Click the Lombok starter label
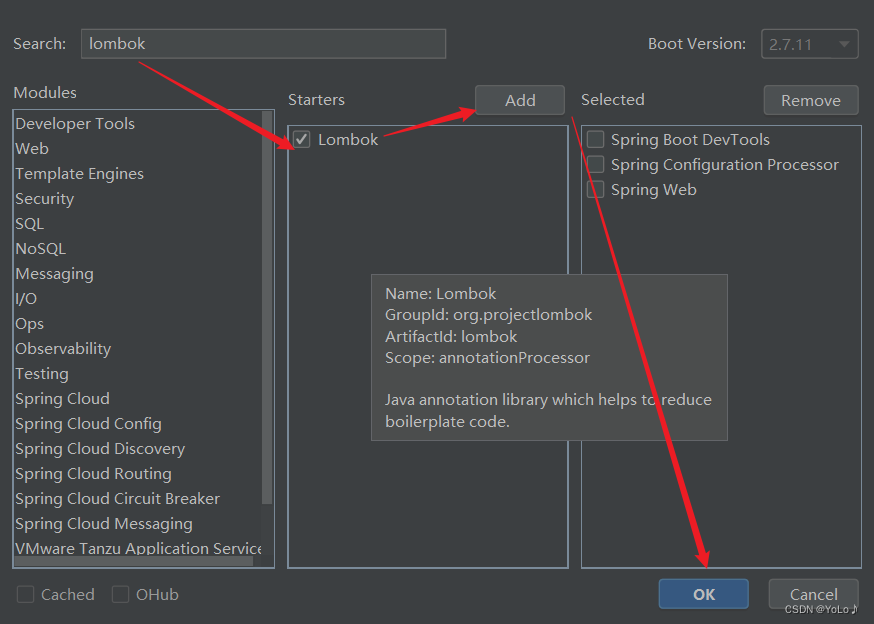 click(348, 139)
